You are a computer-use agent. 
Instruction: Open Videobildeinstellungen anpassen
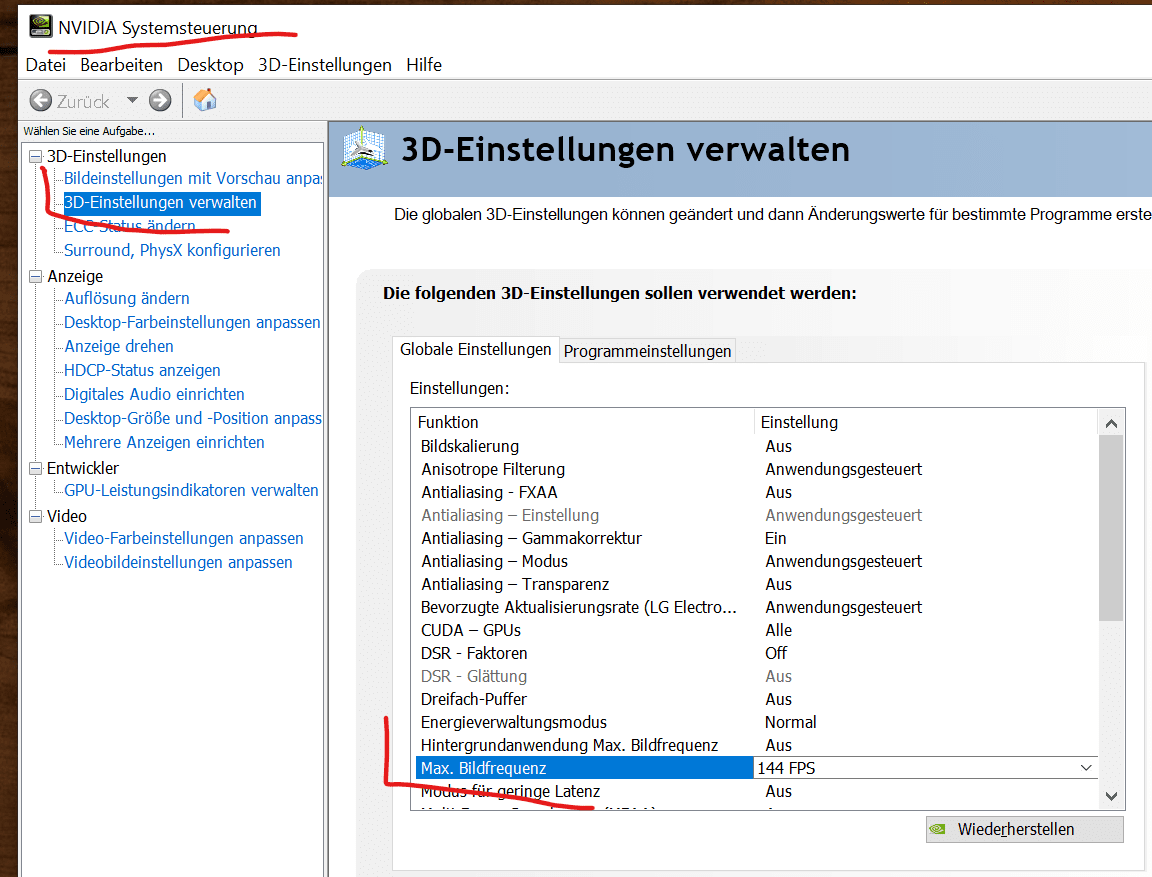(x=179, y=562)
